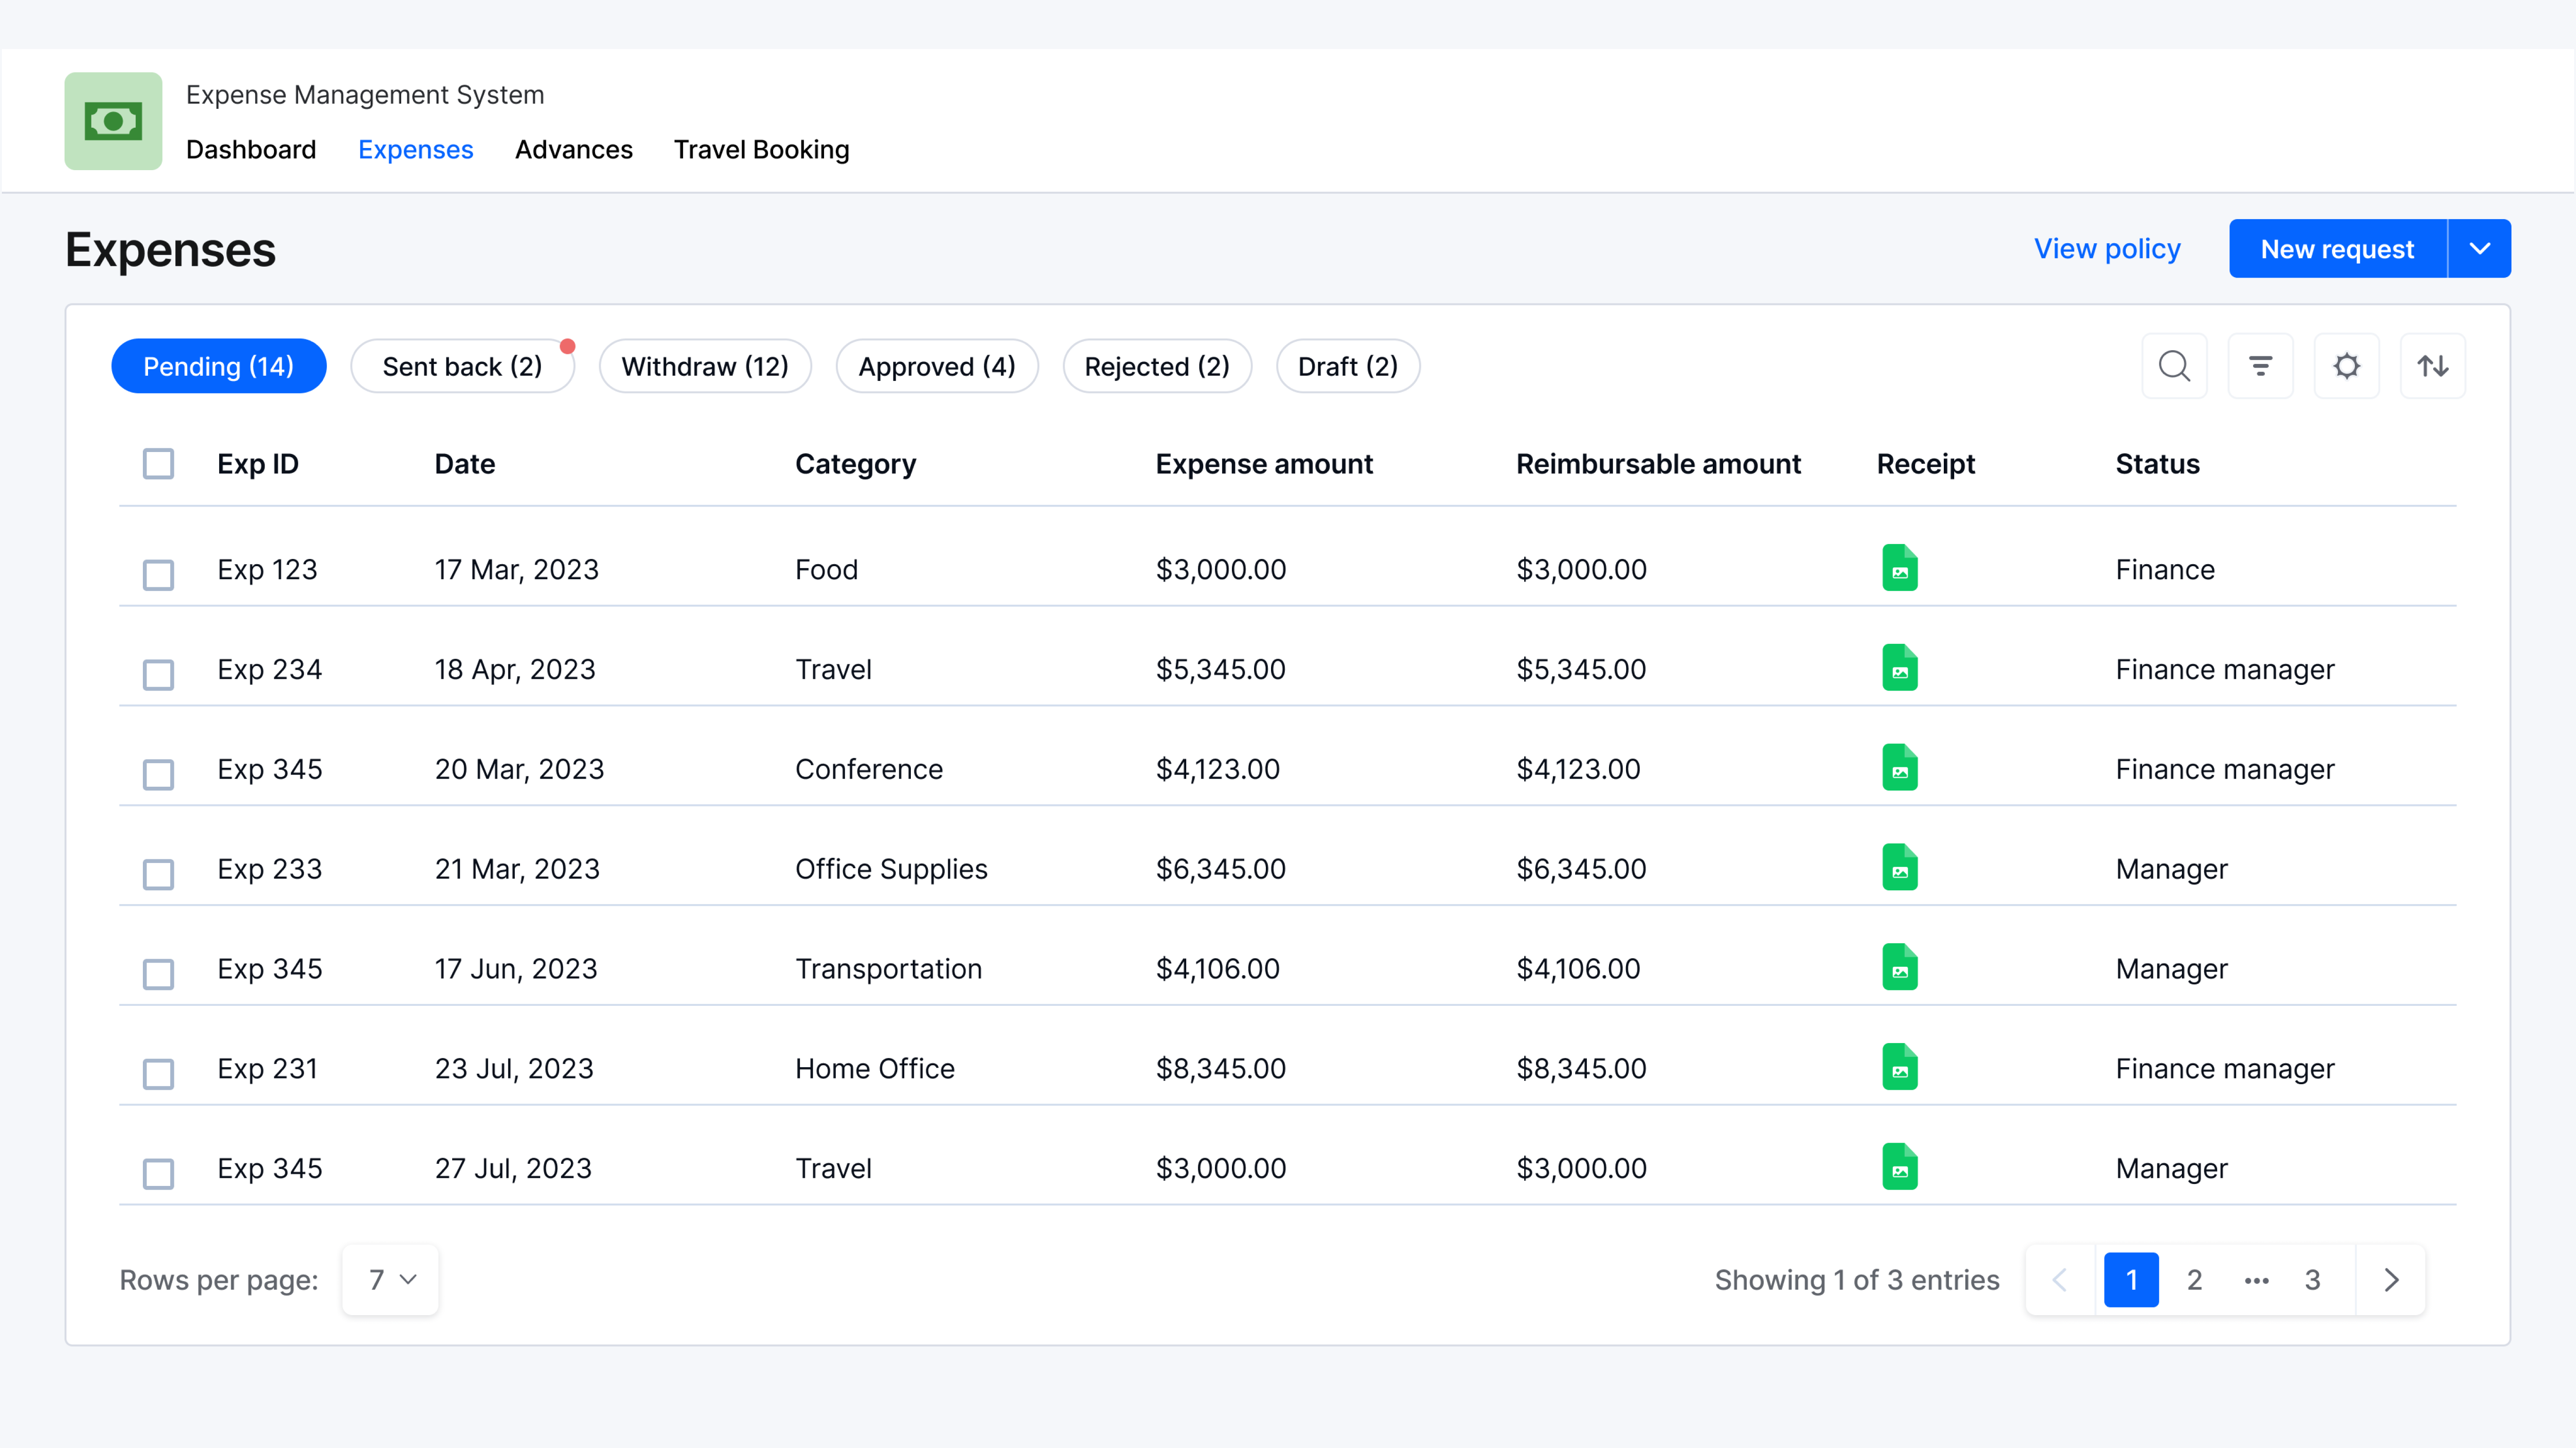Click the Finance status of Exp 123

click(x=2165, y=569)
